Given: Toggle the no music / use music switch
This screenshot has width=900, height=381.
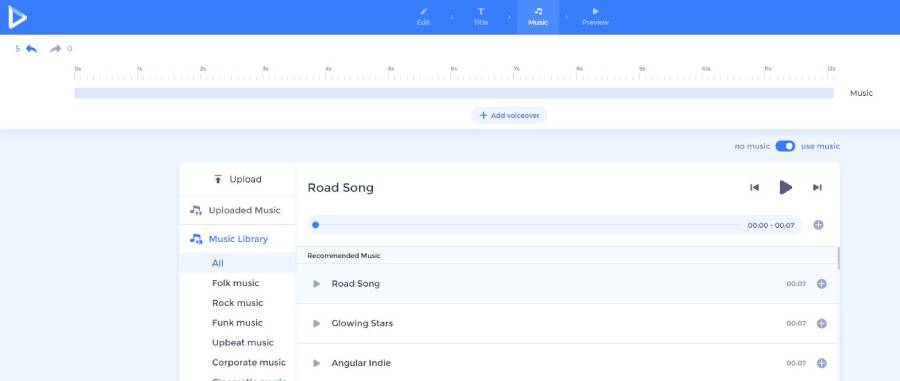Looking at the screenshot, I should [x=785, y=146].
